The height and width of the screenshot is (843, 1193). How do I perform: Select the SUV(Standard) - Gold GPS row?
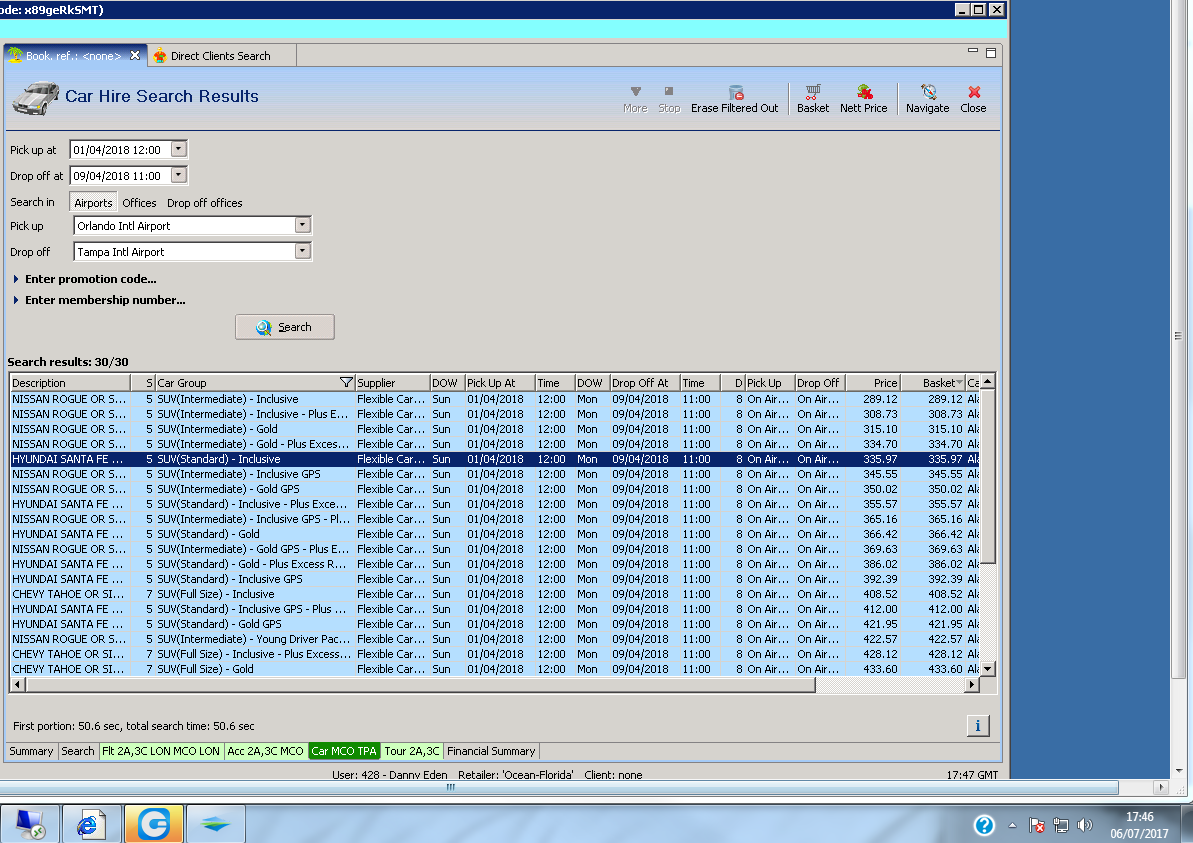point(495,624)
